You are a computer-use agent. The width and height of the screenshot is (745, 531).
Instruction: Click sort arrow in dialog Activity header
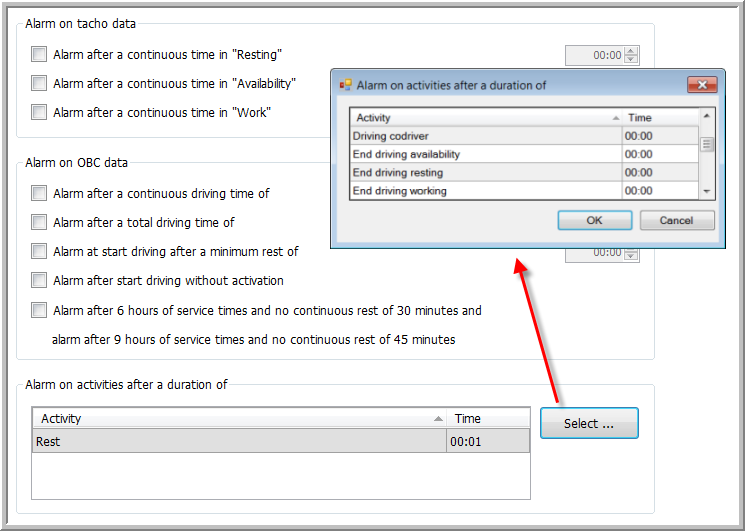tap(615, 118)
